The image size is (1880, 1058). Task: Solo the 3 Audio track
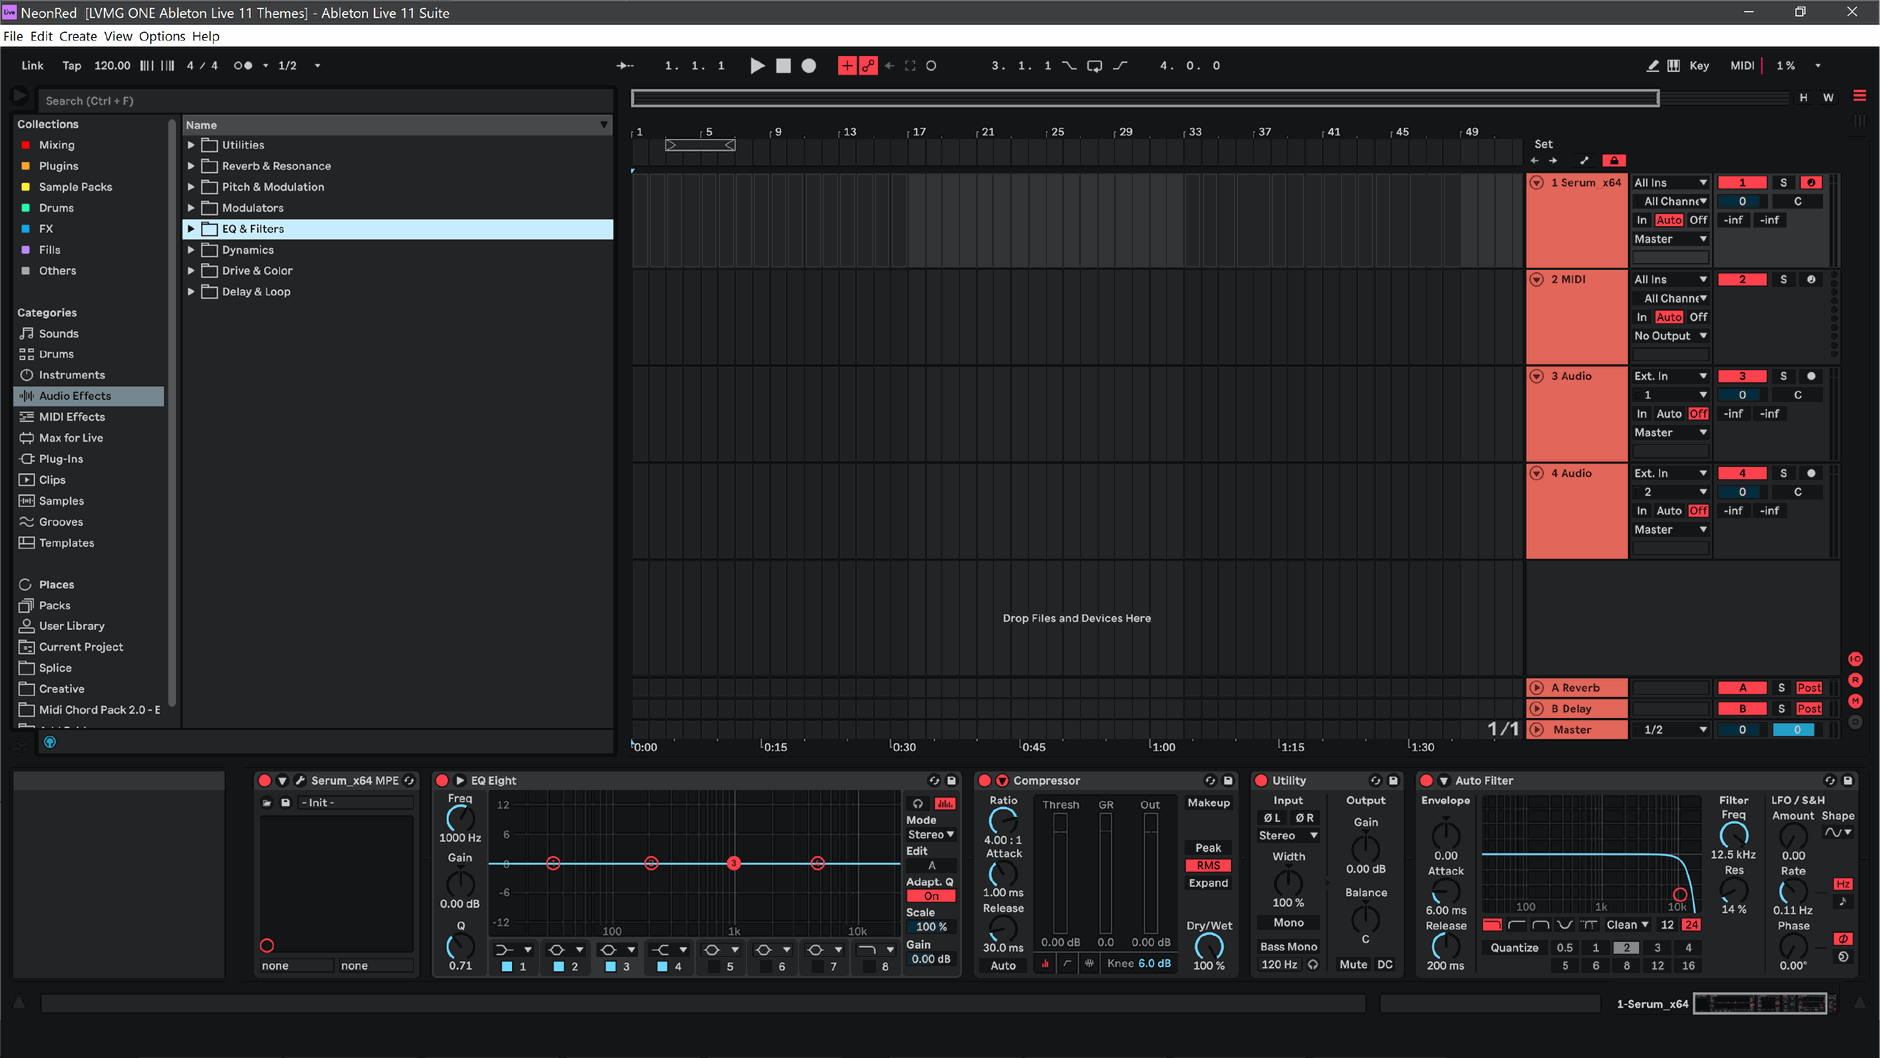[x=1783, y=377]
